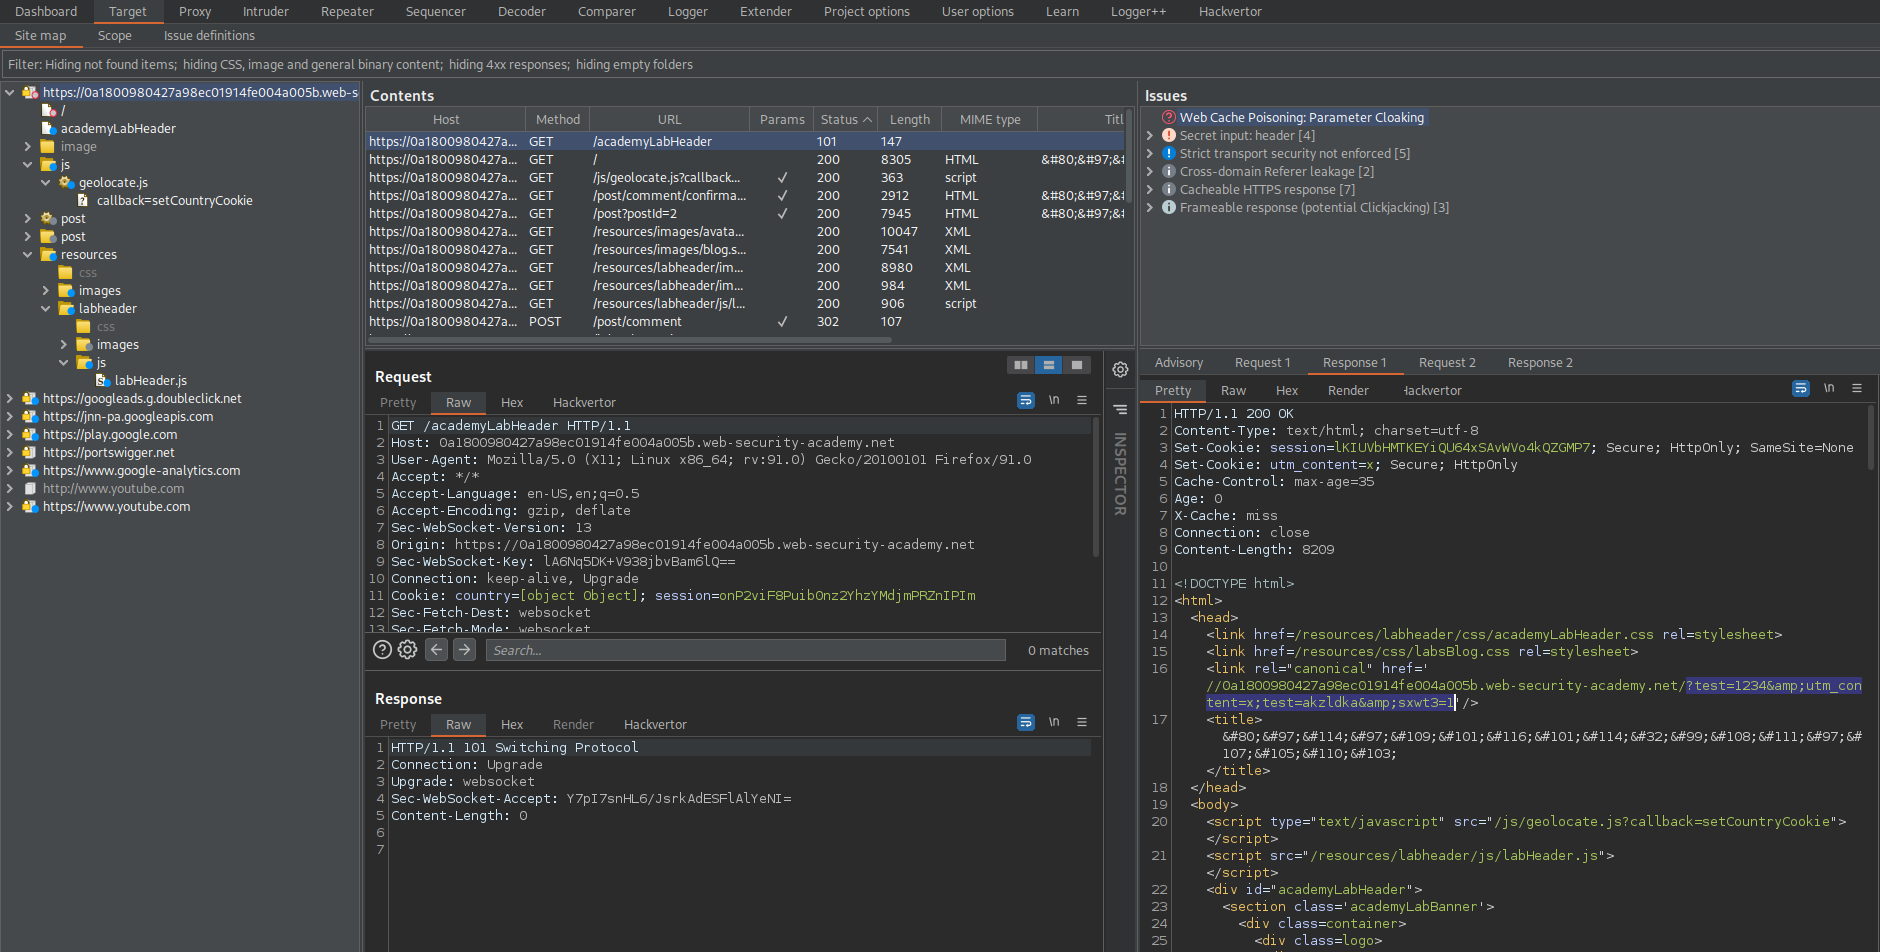Sort contents by Length column
The height and width of the screenshot is (952, 1880).
[x=910, y=120]
